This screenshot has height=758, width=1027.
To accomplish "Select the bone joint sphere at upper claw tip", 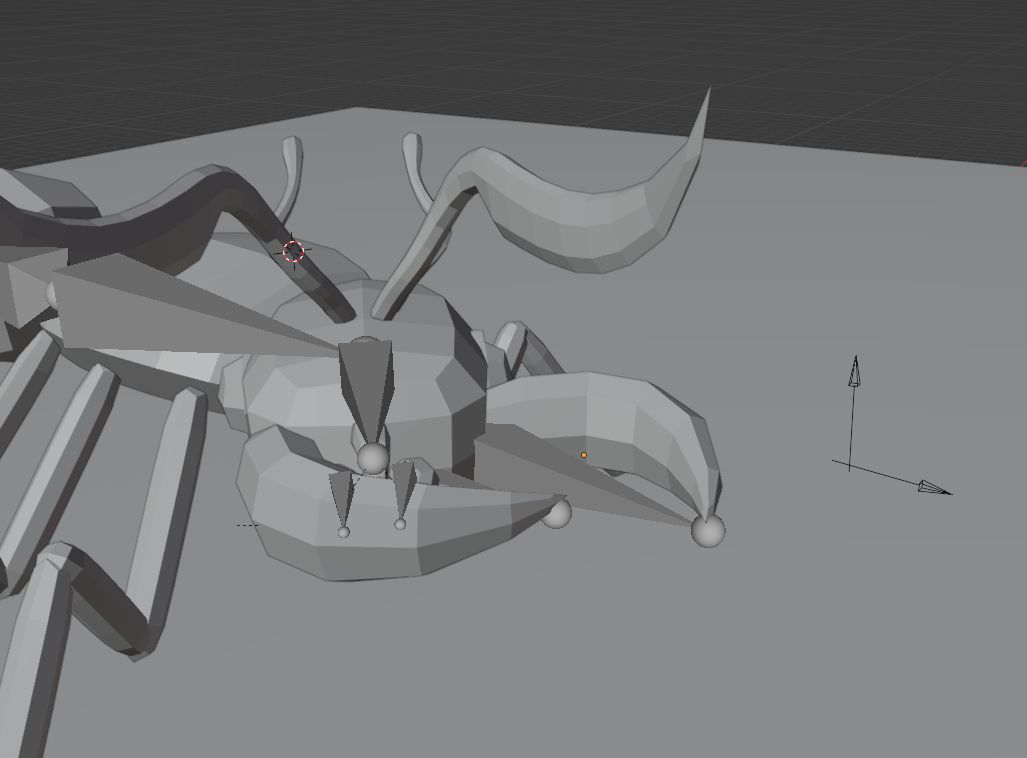I will 708,530.
